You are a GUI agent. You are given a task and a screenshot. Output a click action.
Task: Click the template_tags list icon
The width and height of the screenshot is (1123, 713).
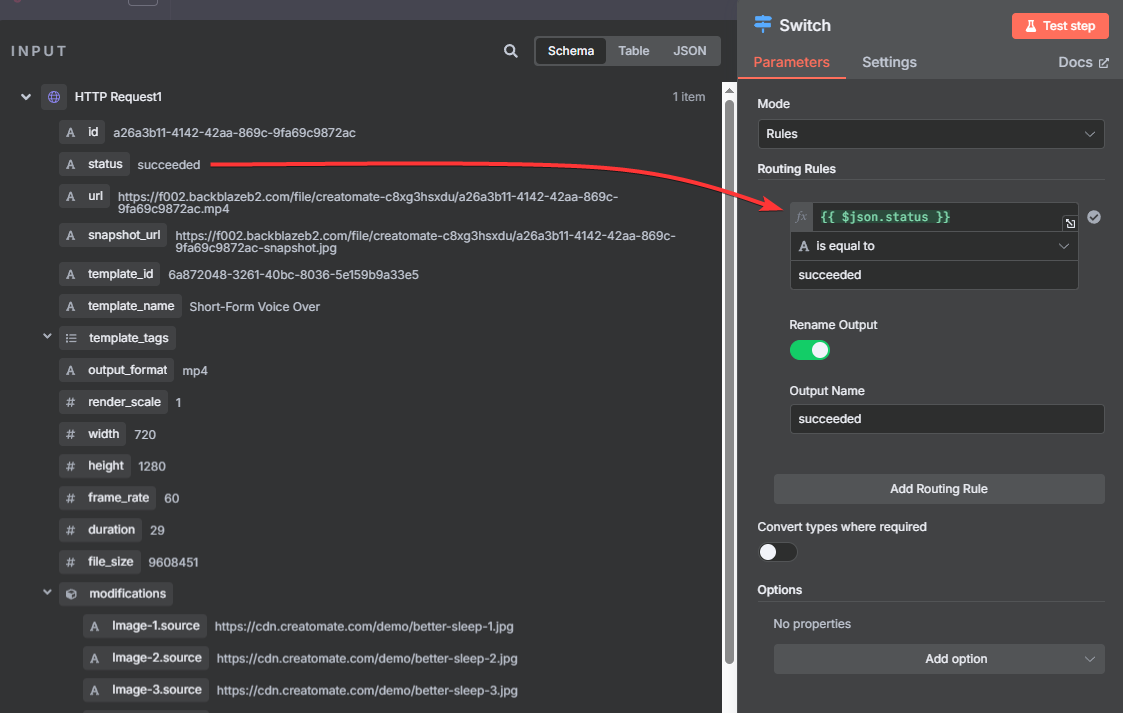71,338
